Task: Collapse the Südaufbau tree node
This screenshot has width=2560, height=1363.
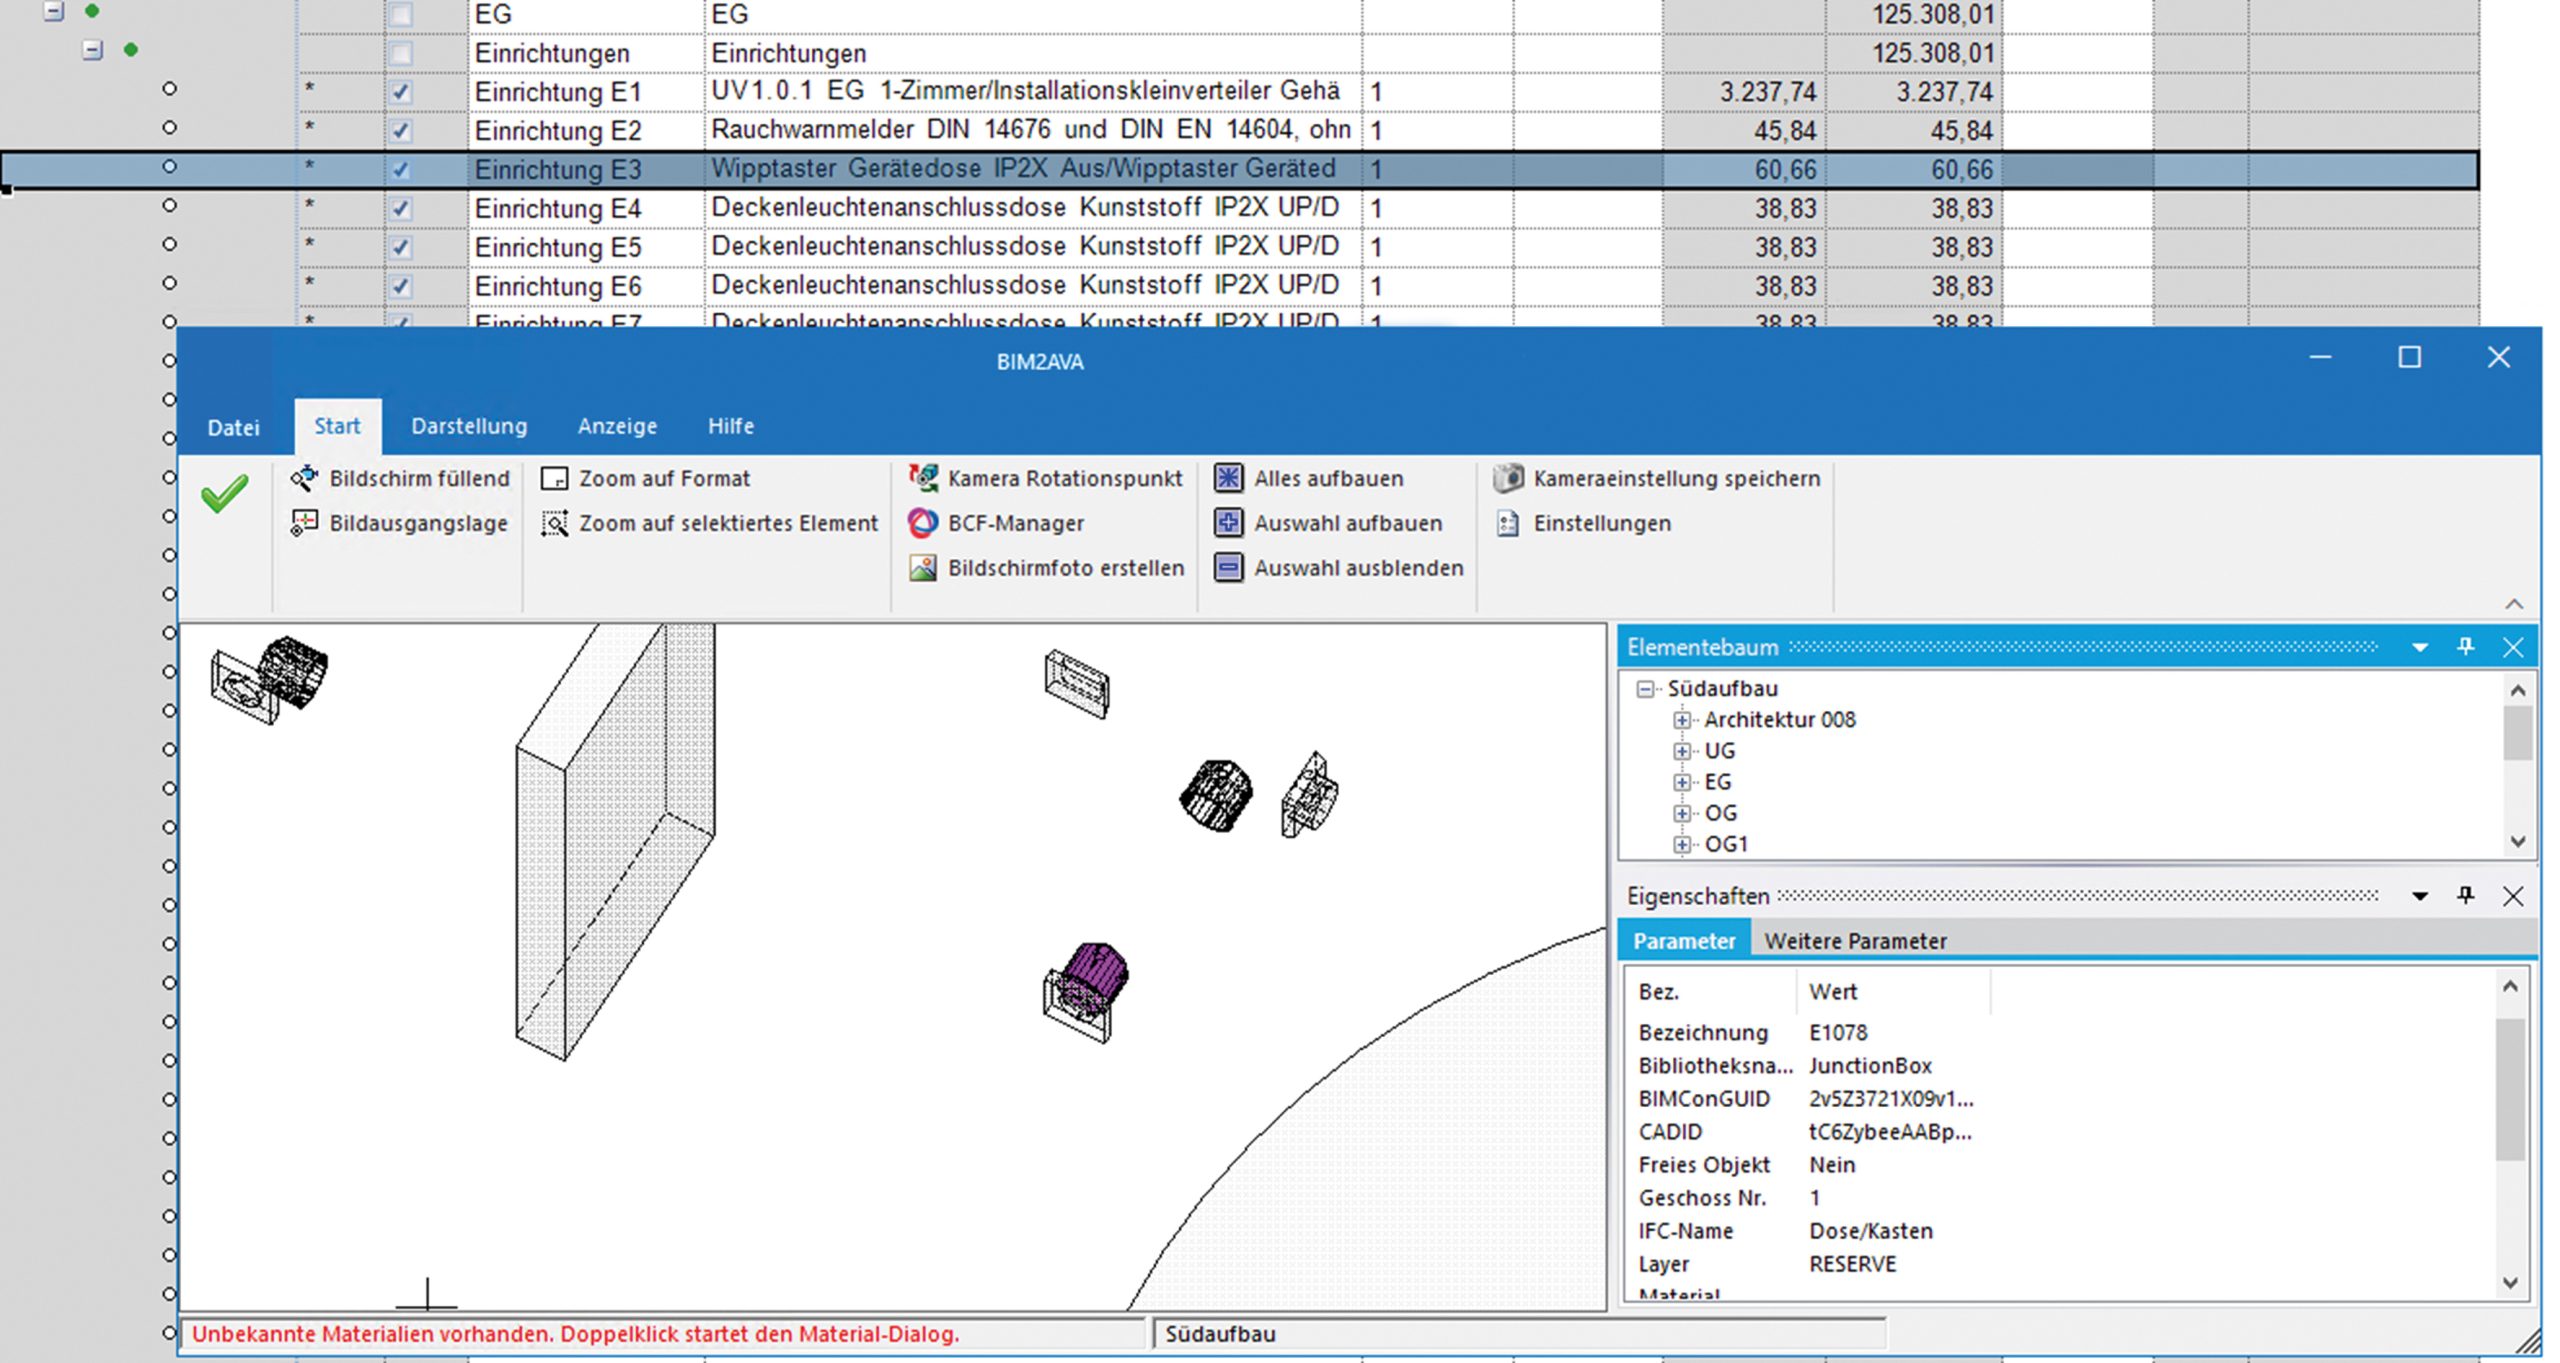Action: click(1645, 688)
